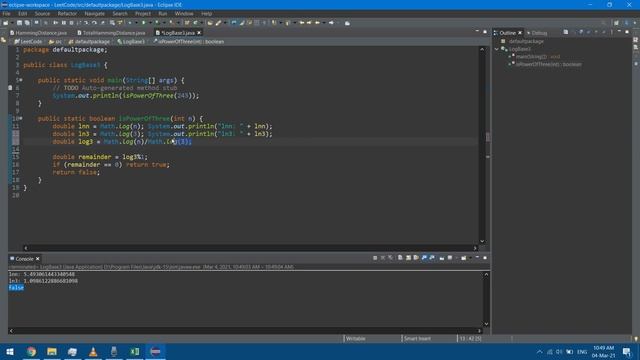The image size is (640, 360).
Task: Click the Outline focus/sort icon
Action: click(566, 32)
